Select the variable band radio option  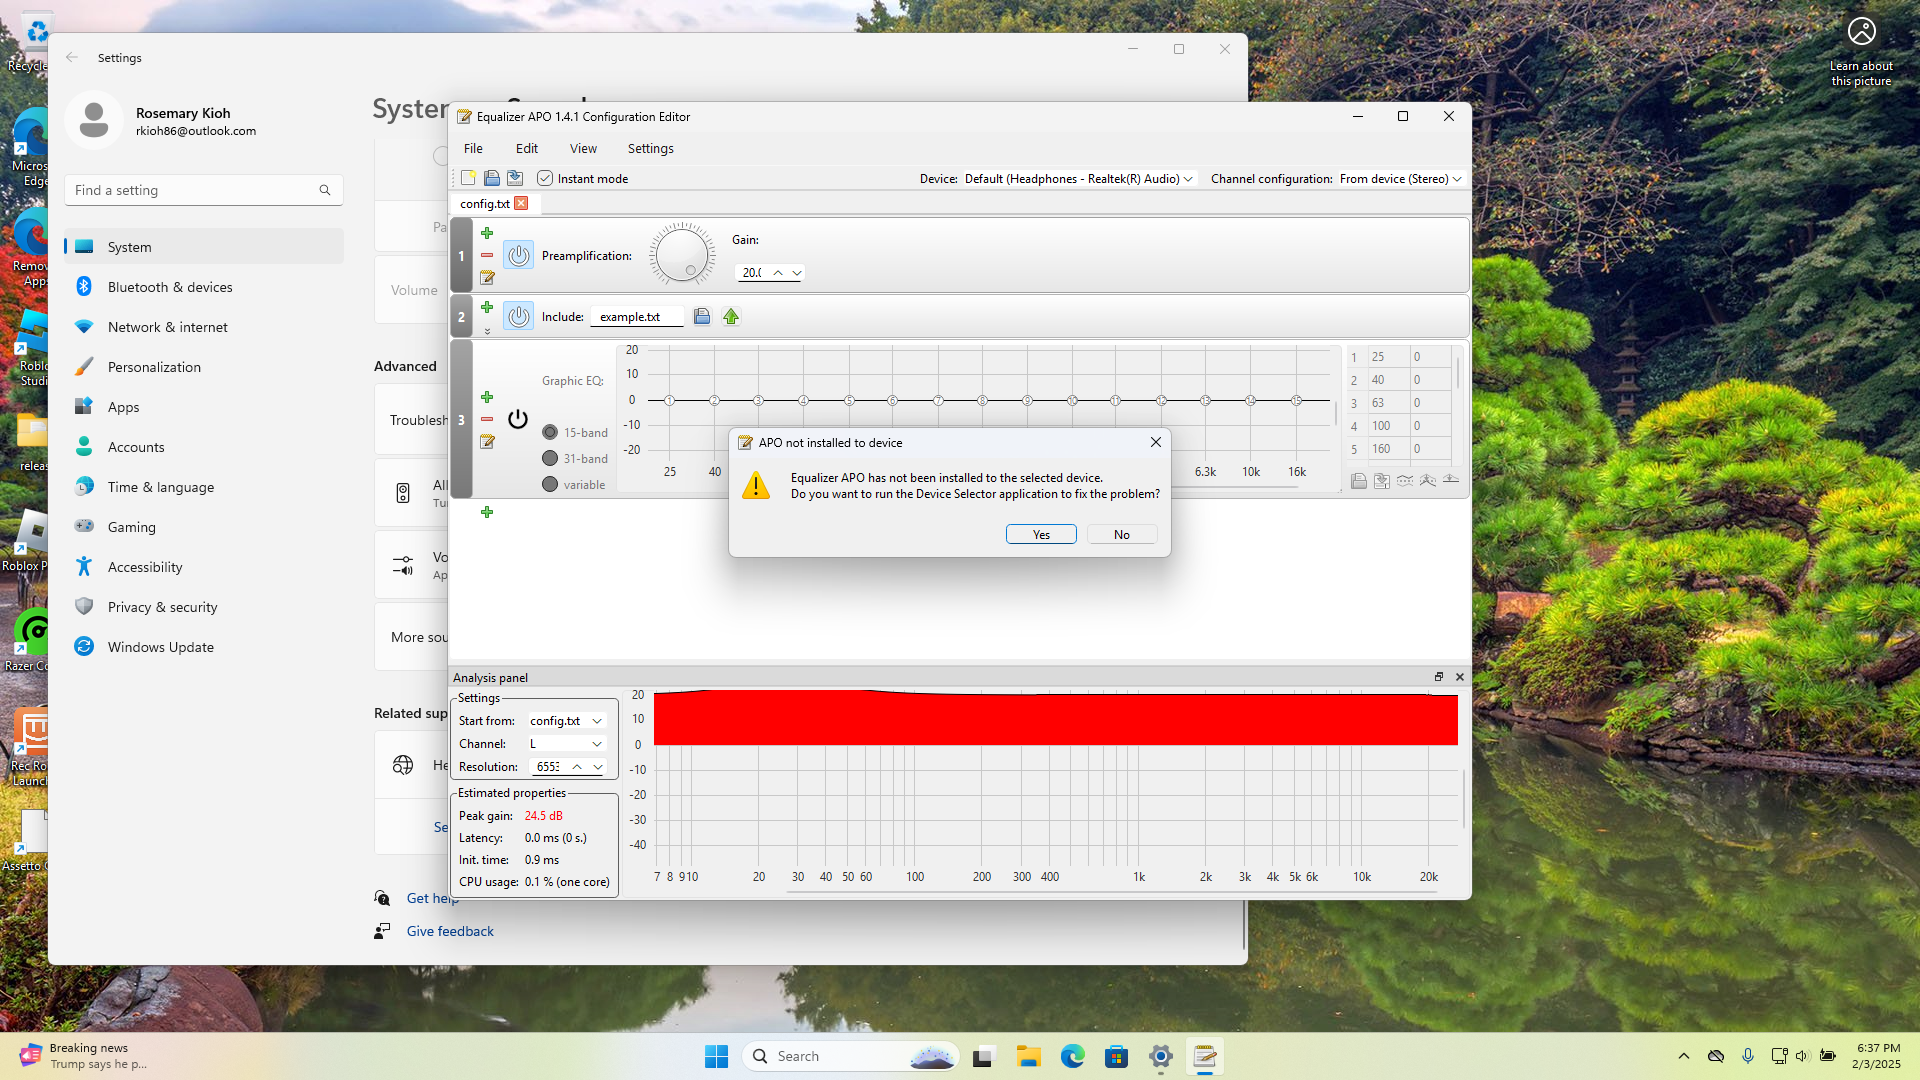(550, 484)
